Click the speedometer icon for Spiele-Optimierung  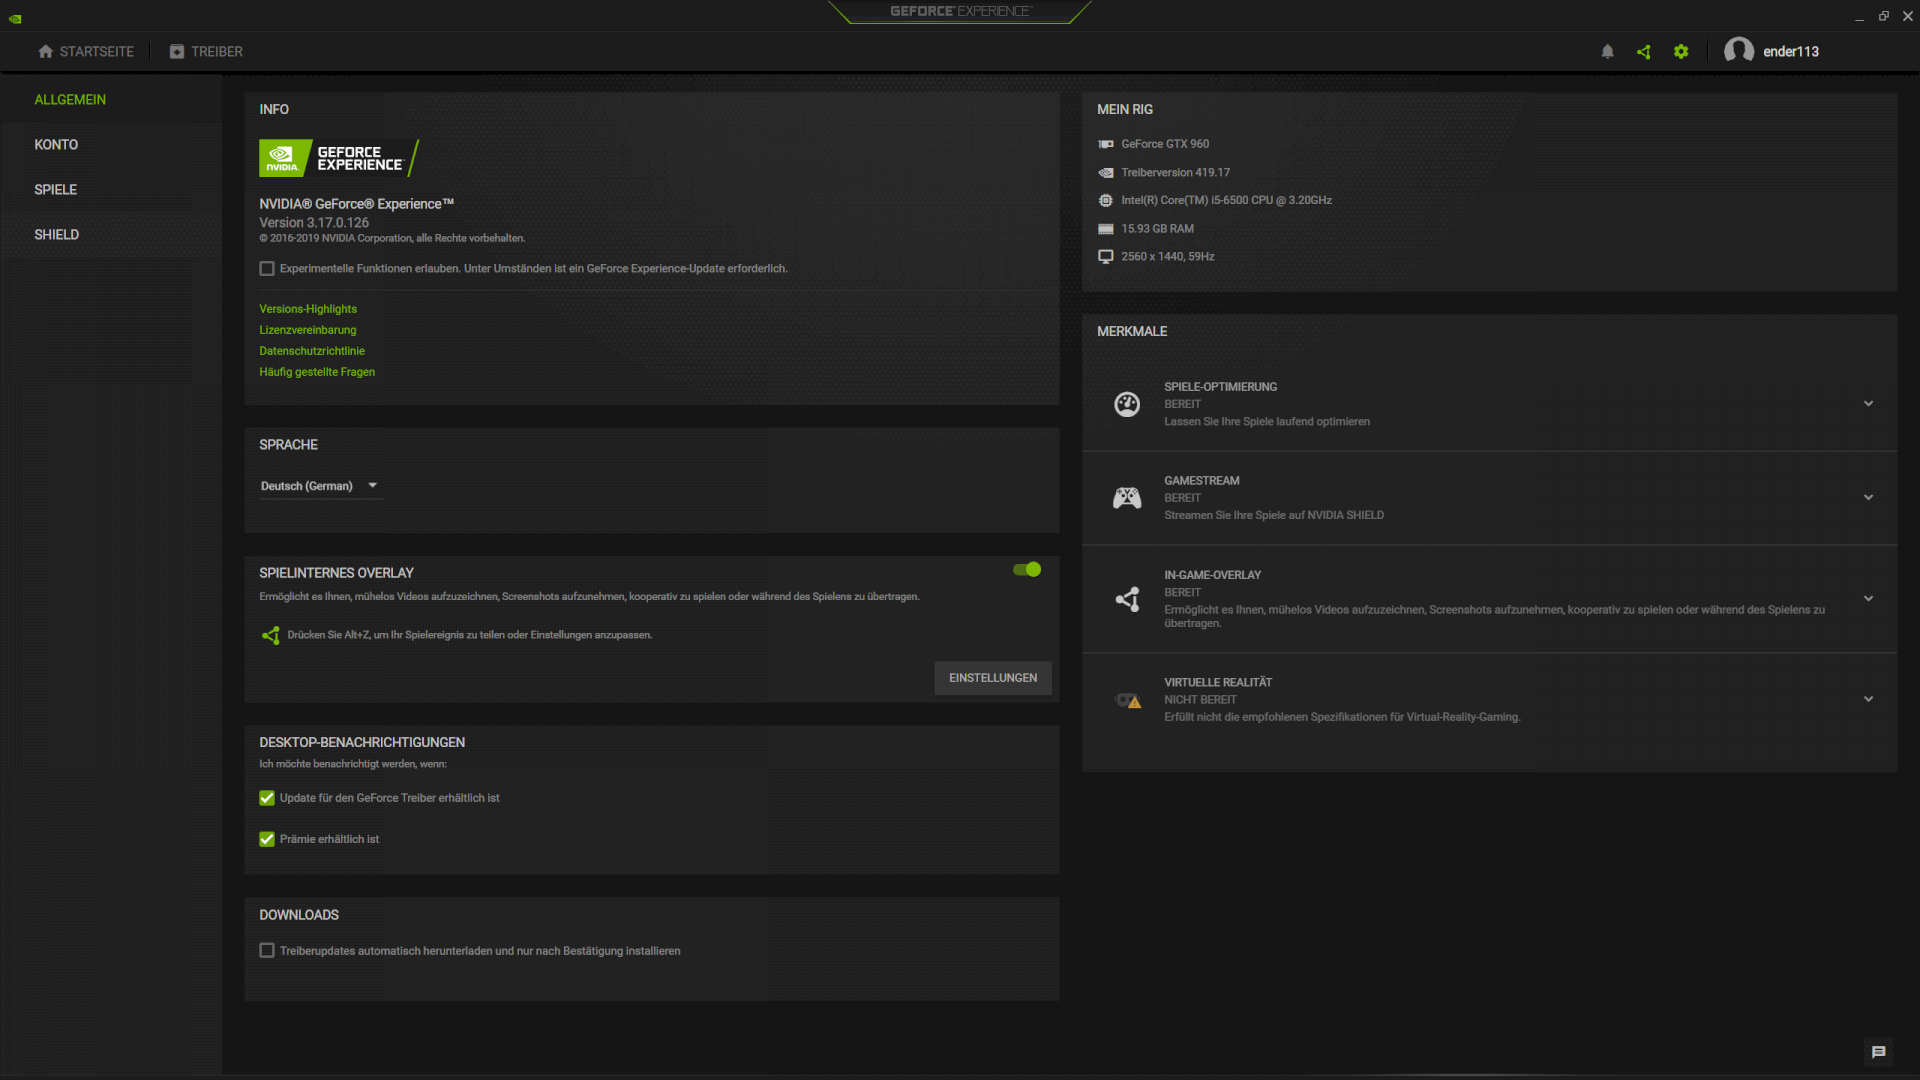pos(1127,404)
